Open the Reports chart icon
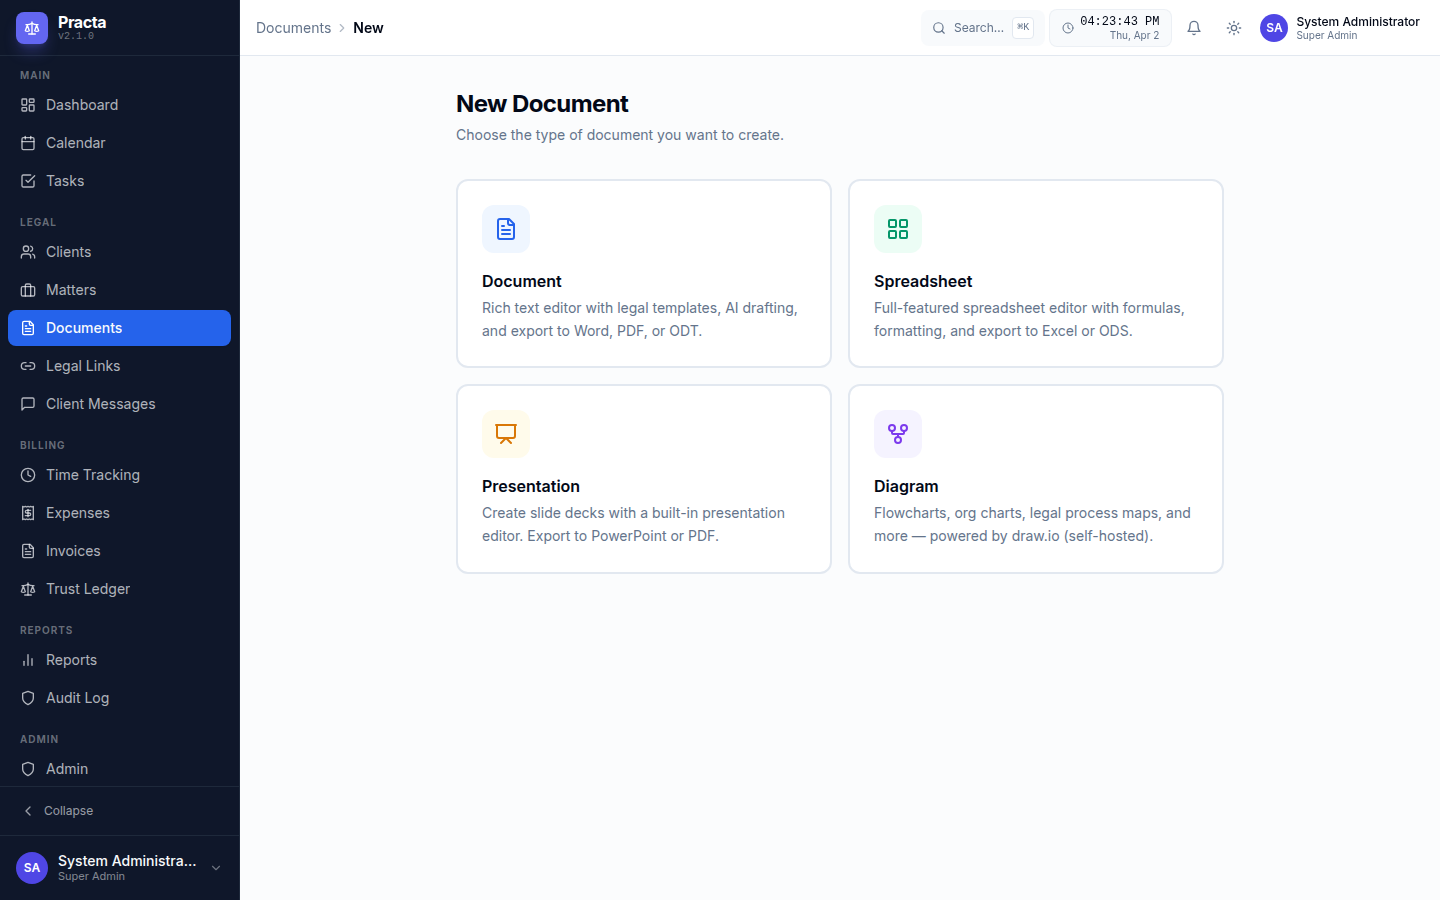1440x900 pixels. tap(29, 659)
